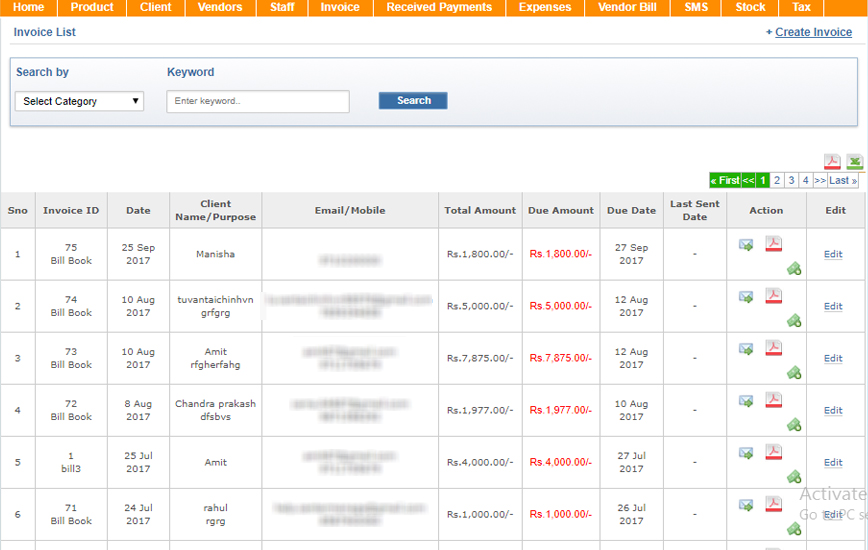Open the Vendors menu
The image size is (868, 550).
point(220,7)
